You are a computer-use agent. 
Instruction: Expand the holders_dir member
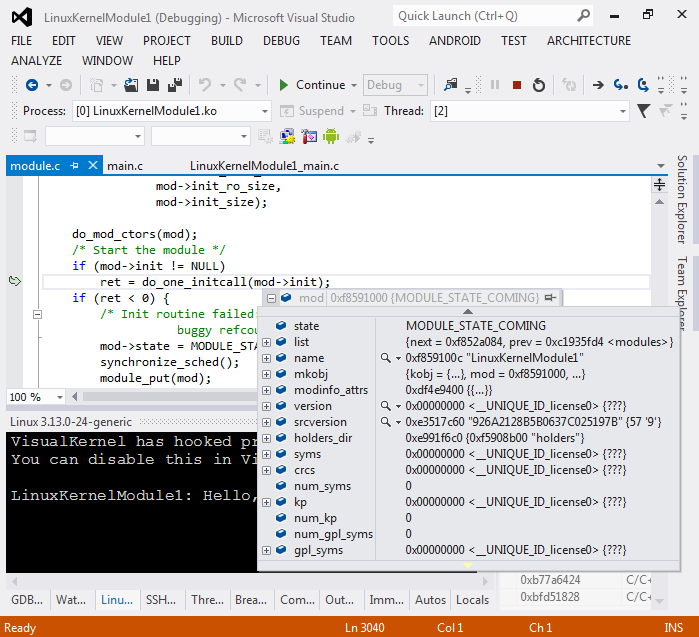267,439
